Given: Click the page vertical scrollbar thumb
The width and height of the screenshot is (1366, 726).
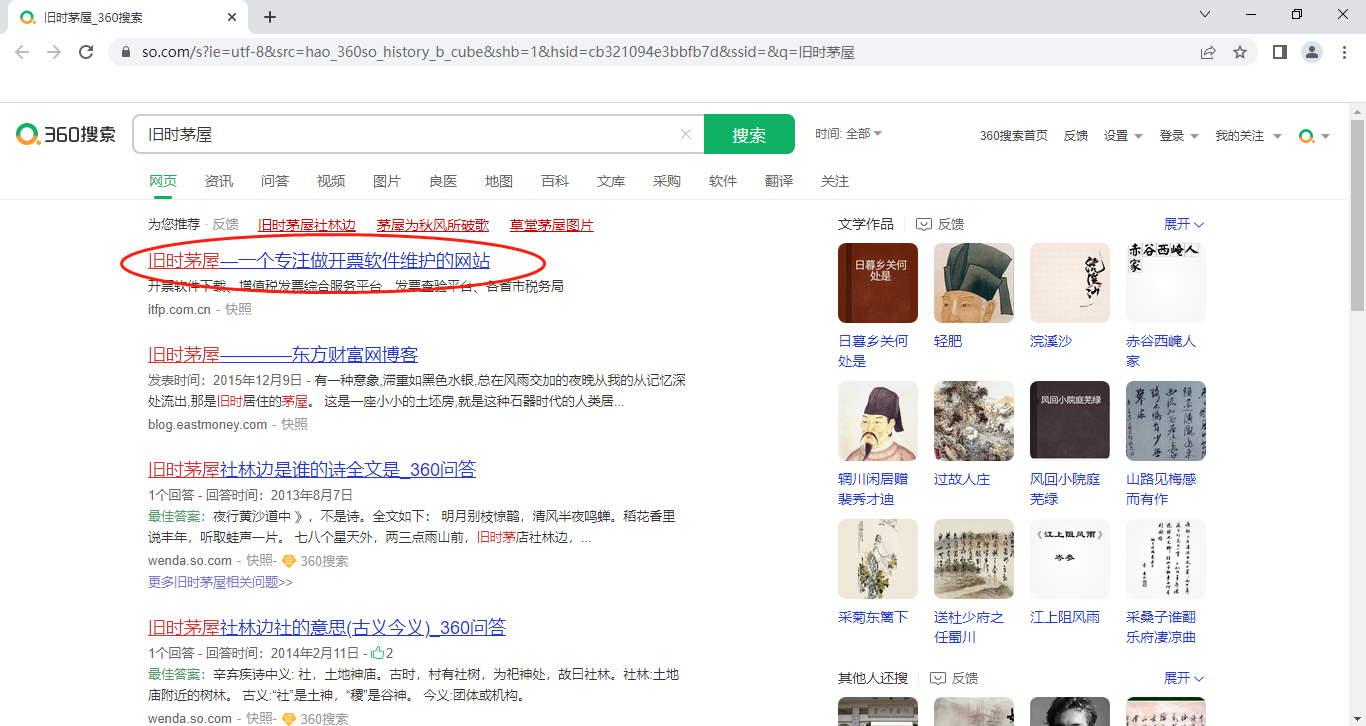Looking at the screenshot, I should point(1357,215).
